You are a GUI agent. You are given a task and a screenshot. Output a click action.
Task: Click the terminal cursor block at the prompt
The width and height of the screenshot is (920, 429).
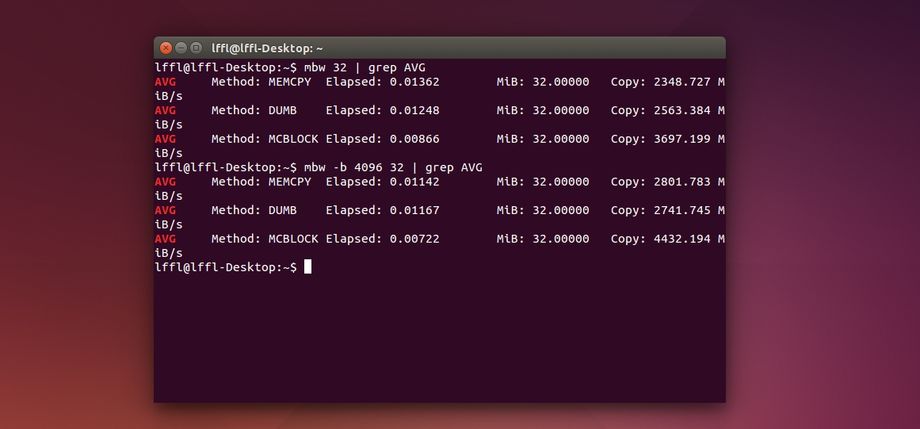pos(307,267)
